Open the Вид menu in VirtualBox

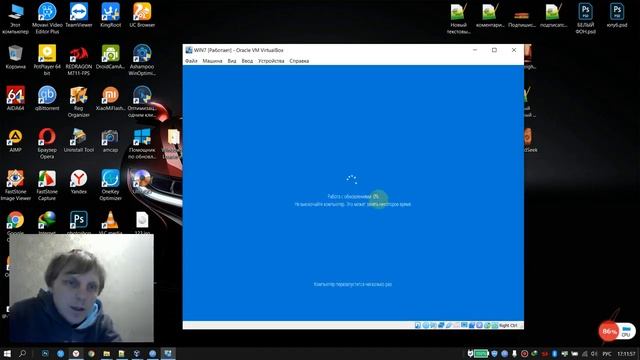(232, 61)
